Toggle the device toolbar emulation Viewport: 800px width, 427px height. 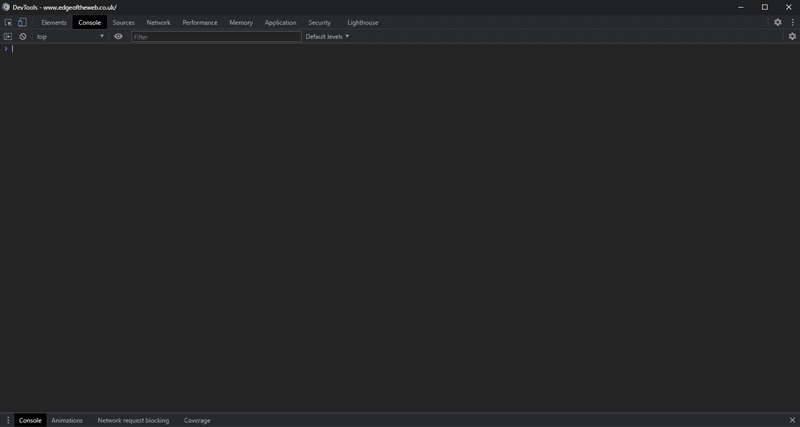(22, 22)
